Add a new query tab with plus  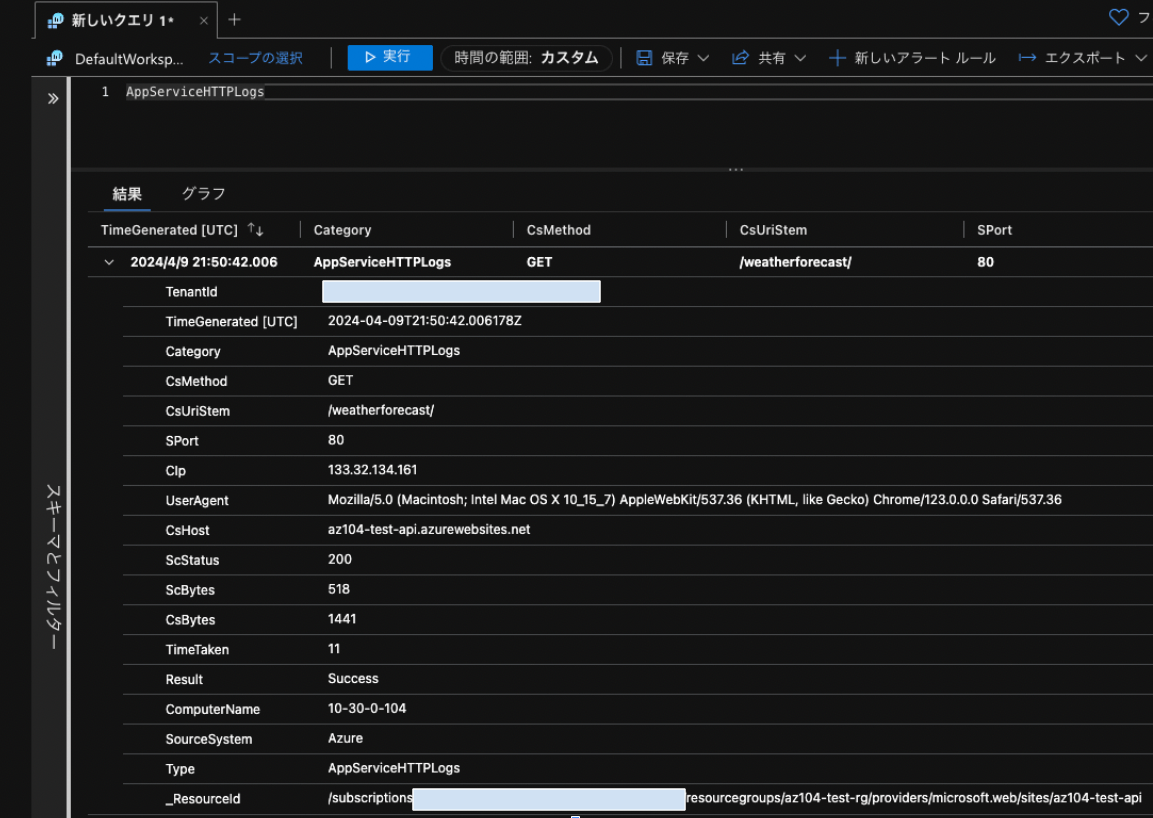pos(234,20)
